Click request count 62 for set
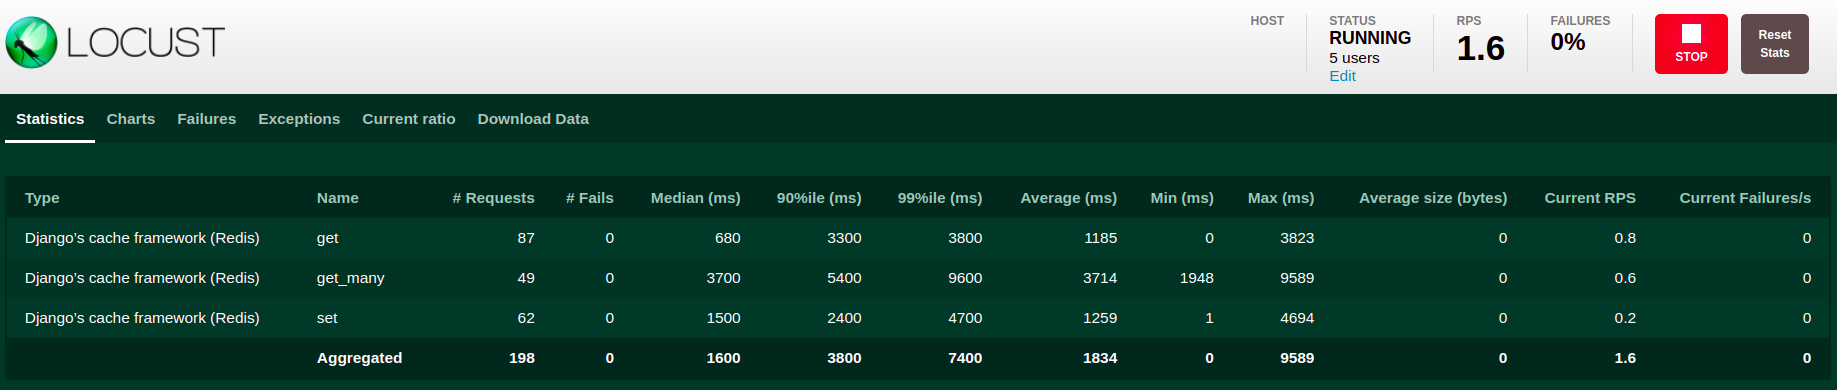Viewport: 1837px width, 390px height. point(526,318)
